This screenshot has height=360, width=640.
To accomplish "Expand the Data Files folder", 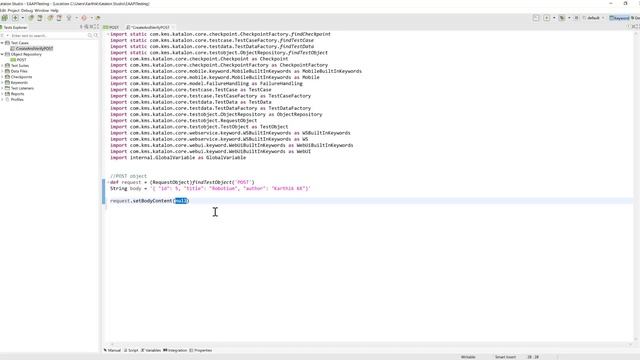I will [2, 71].
